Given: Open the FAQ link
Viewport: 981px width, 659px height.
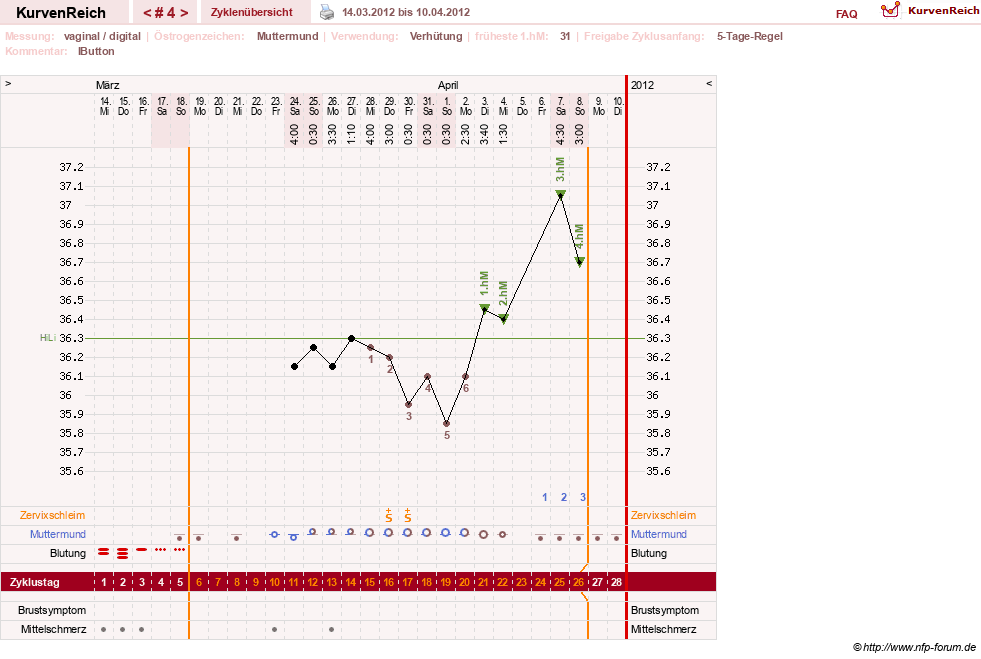Looking at the screenshot, I should (x=846, y=14).
